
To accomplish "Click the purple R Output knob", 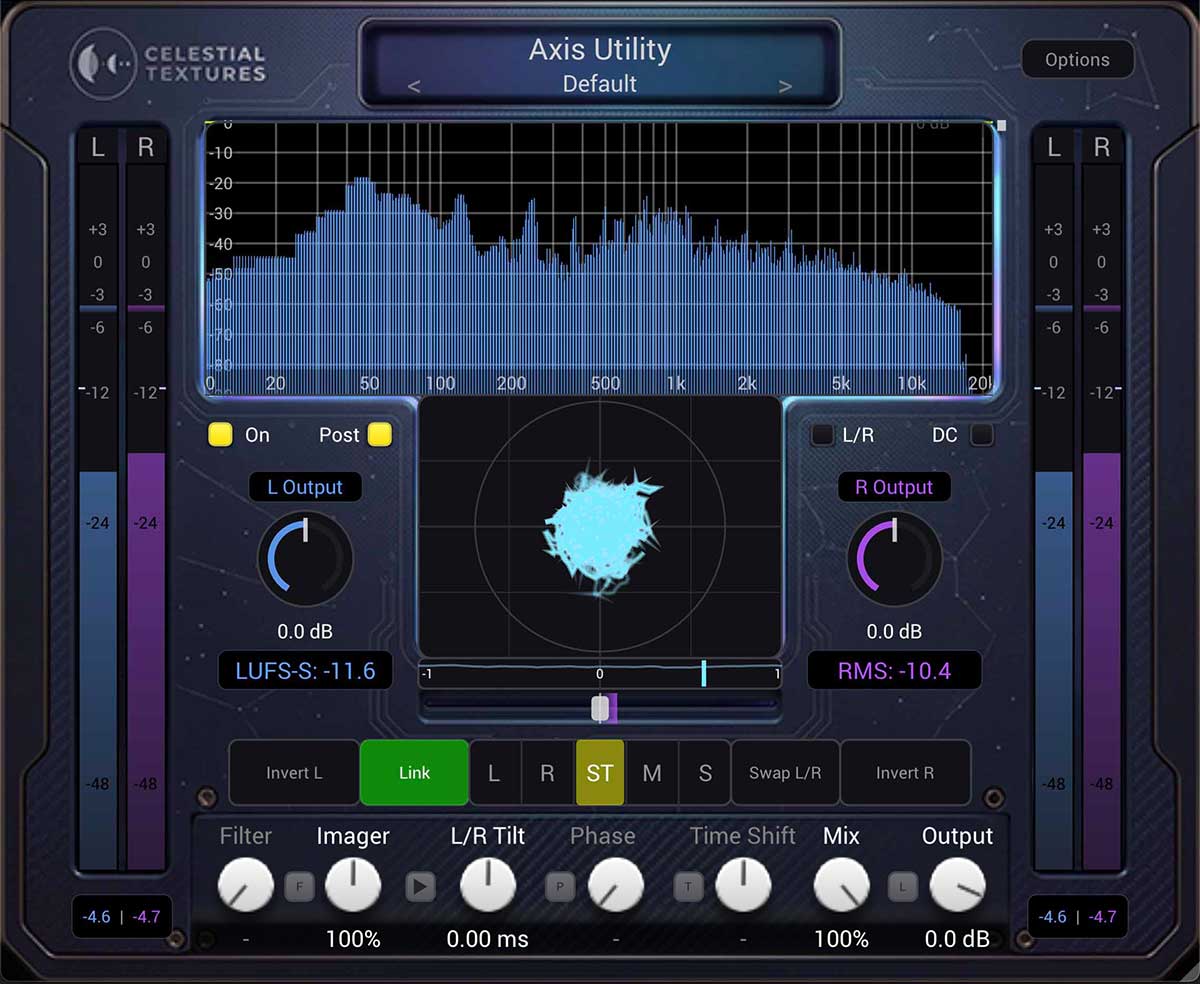I will (x=894, y=557).
